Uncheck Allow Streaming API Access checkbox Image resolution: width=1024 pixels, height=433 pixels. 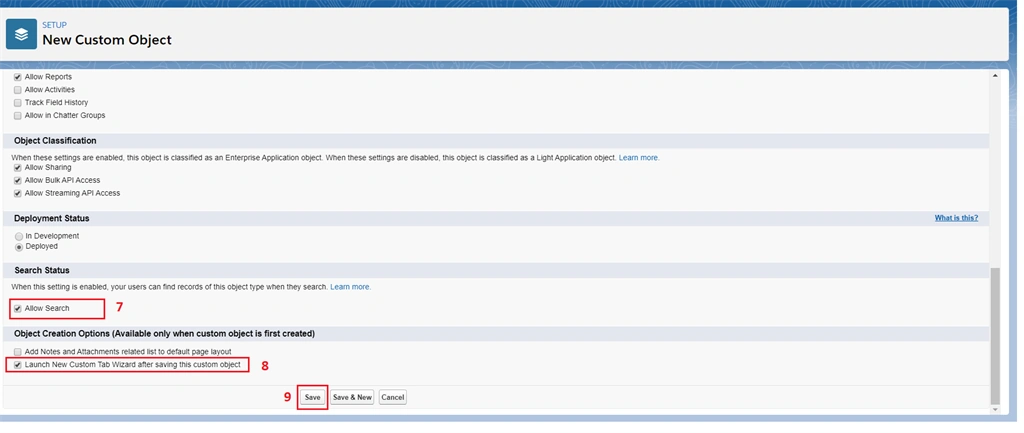18,193
